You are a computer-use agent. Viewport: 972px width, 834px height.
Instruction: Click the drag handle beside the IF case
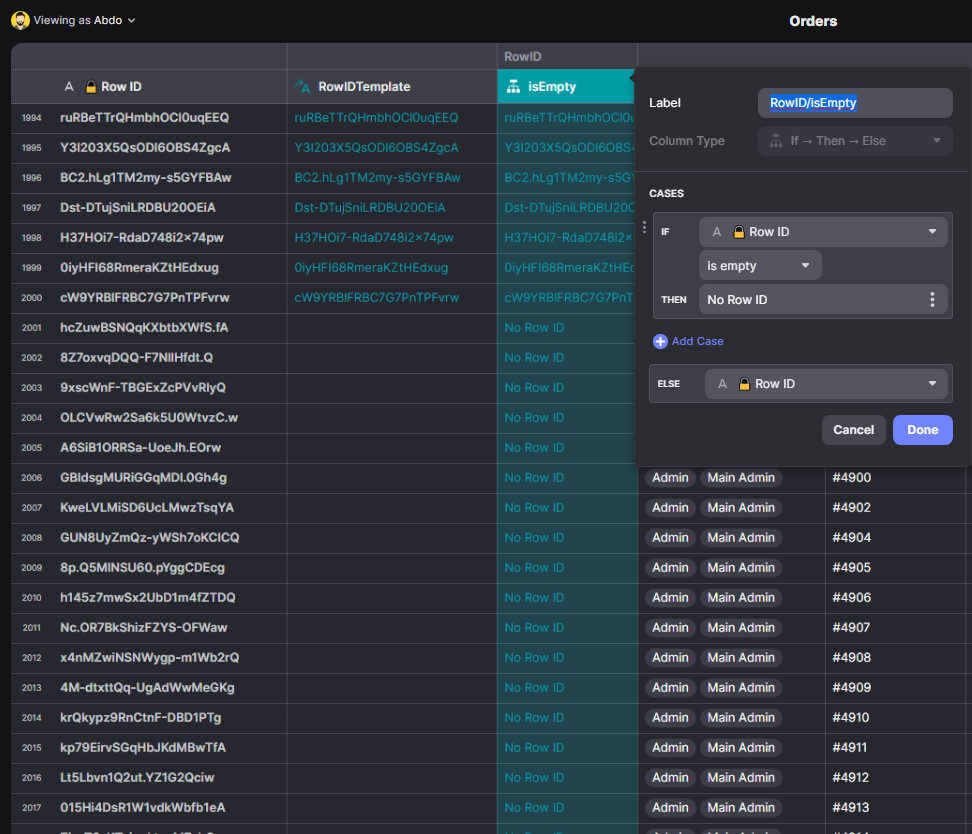(x=644, y=228)
